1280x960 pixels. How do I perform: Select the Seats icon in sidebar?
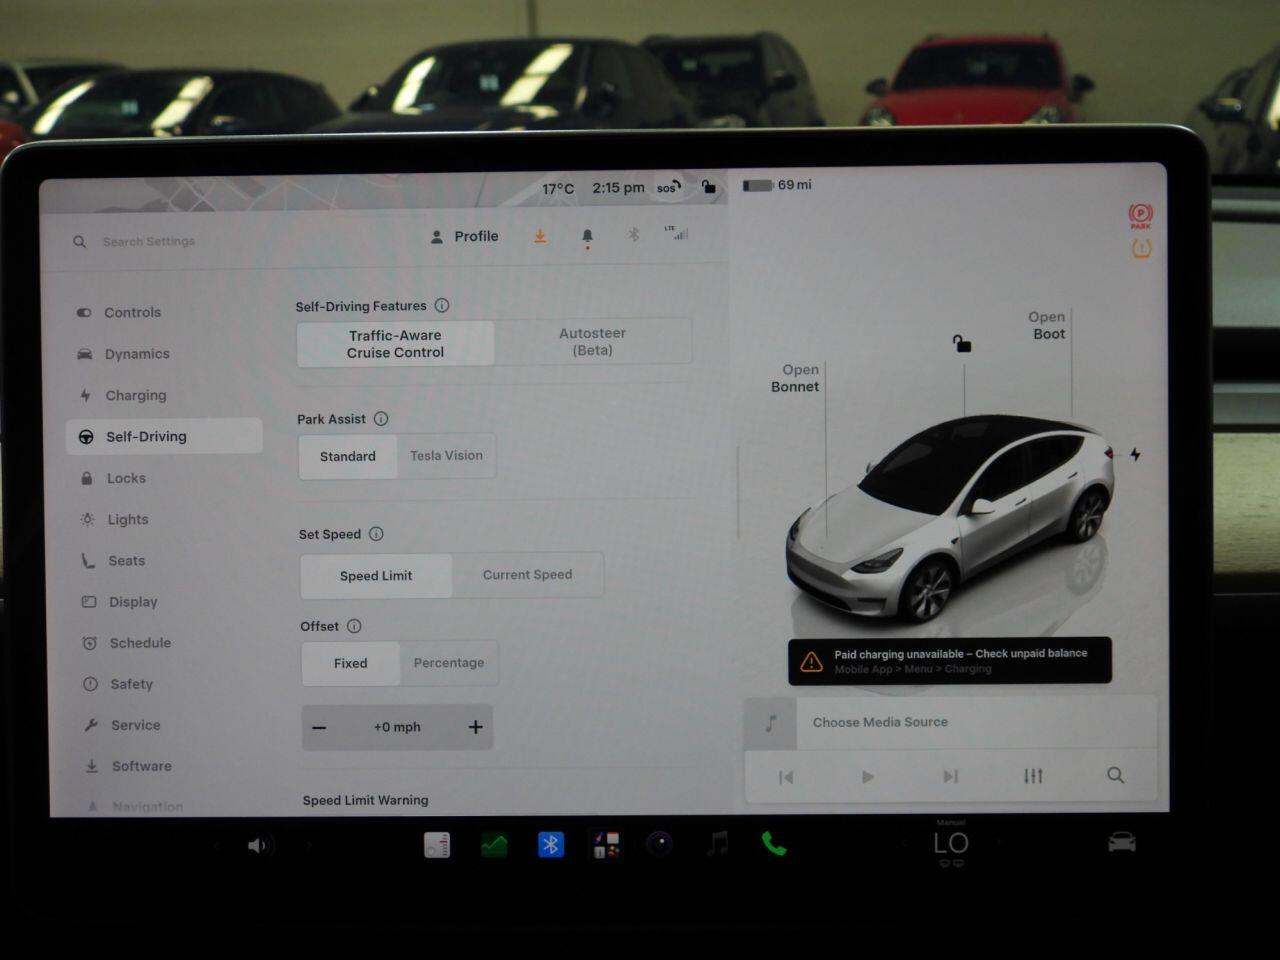click(x=89, y=561)
